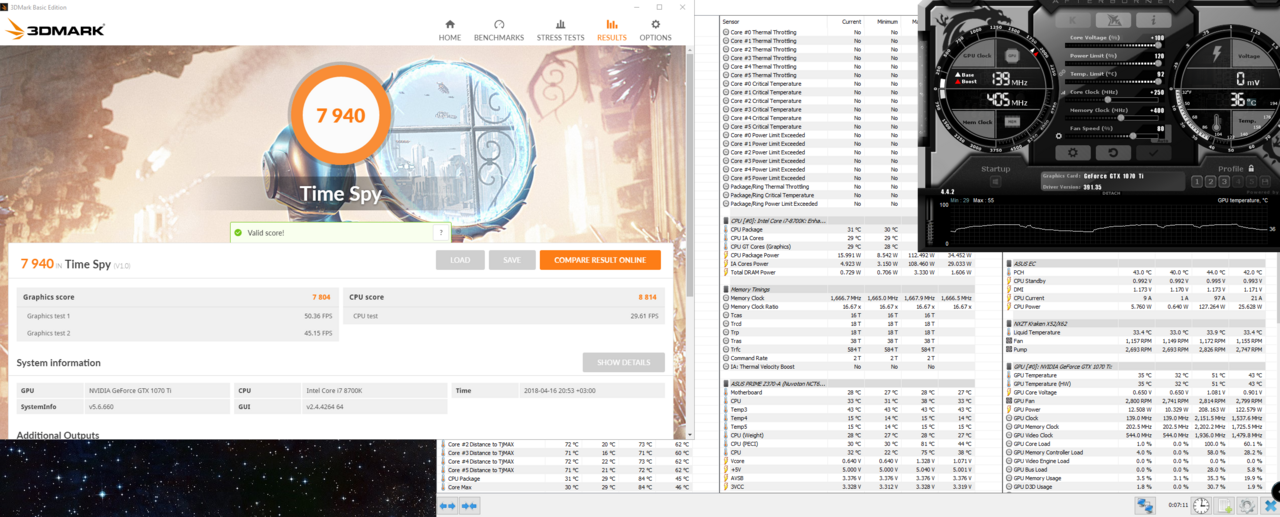The image size is (1280, 517).
Task: Click the valid score help question mark
Action: tap(440, 232)
